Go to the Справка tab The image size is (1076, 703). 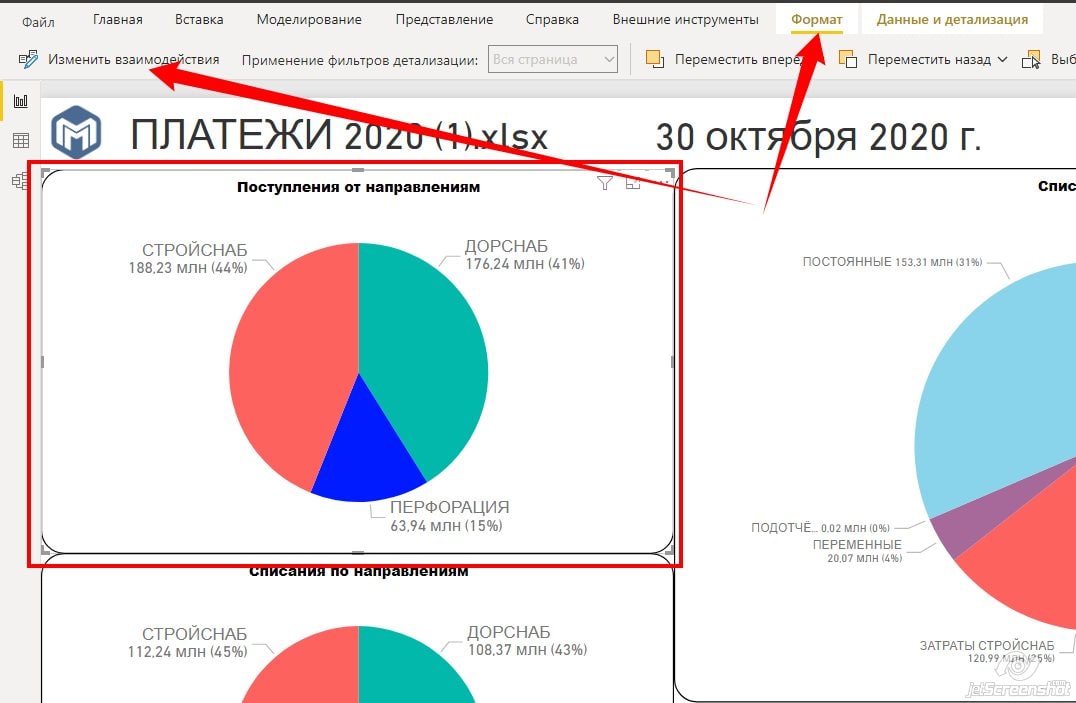552,20
